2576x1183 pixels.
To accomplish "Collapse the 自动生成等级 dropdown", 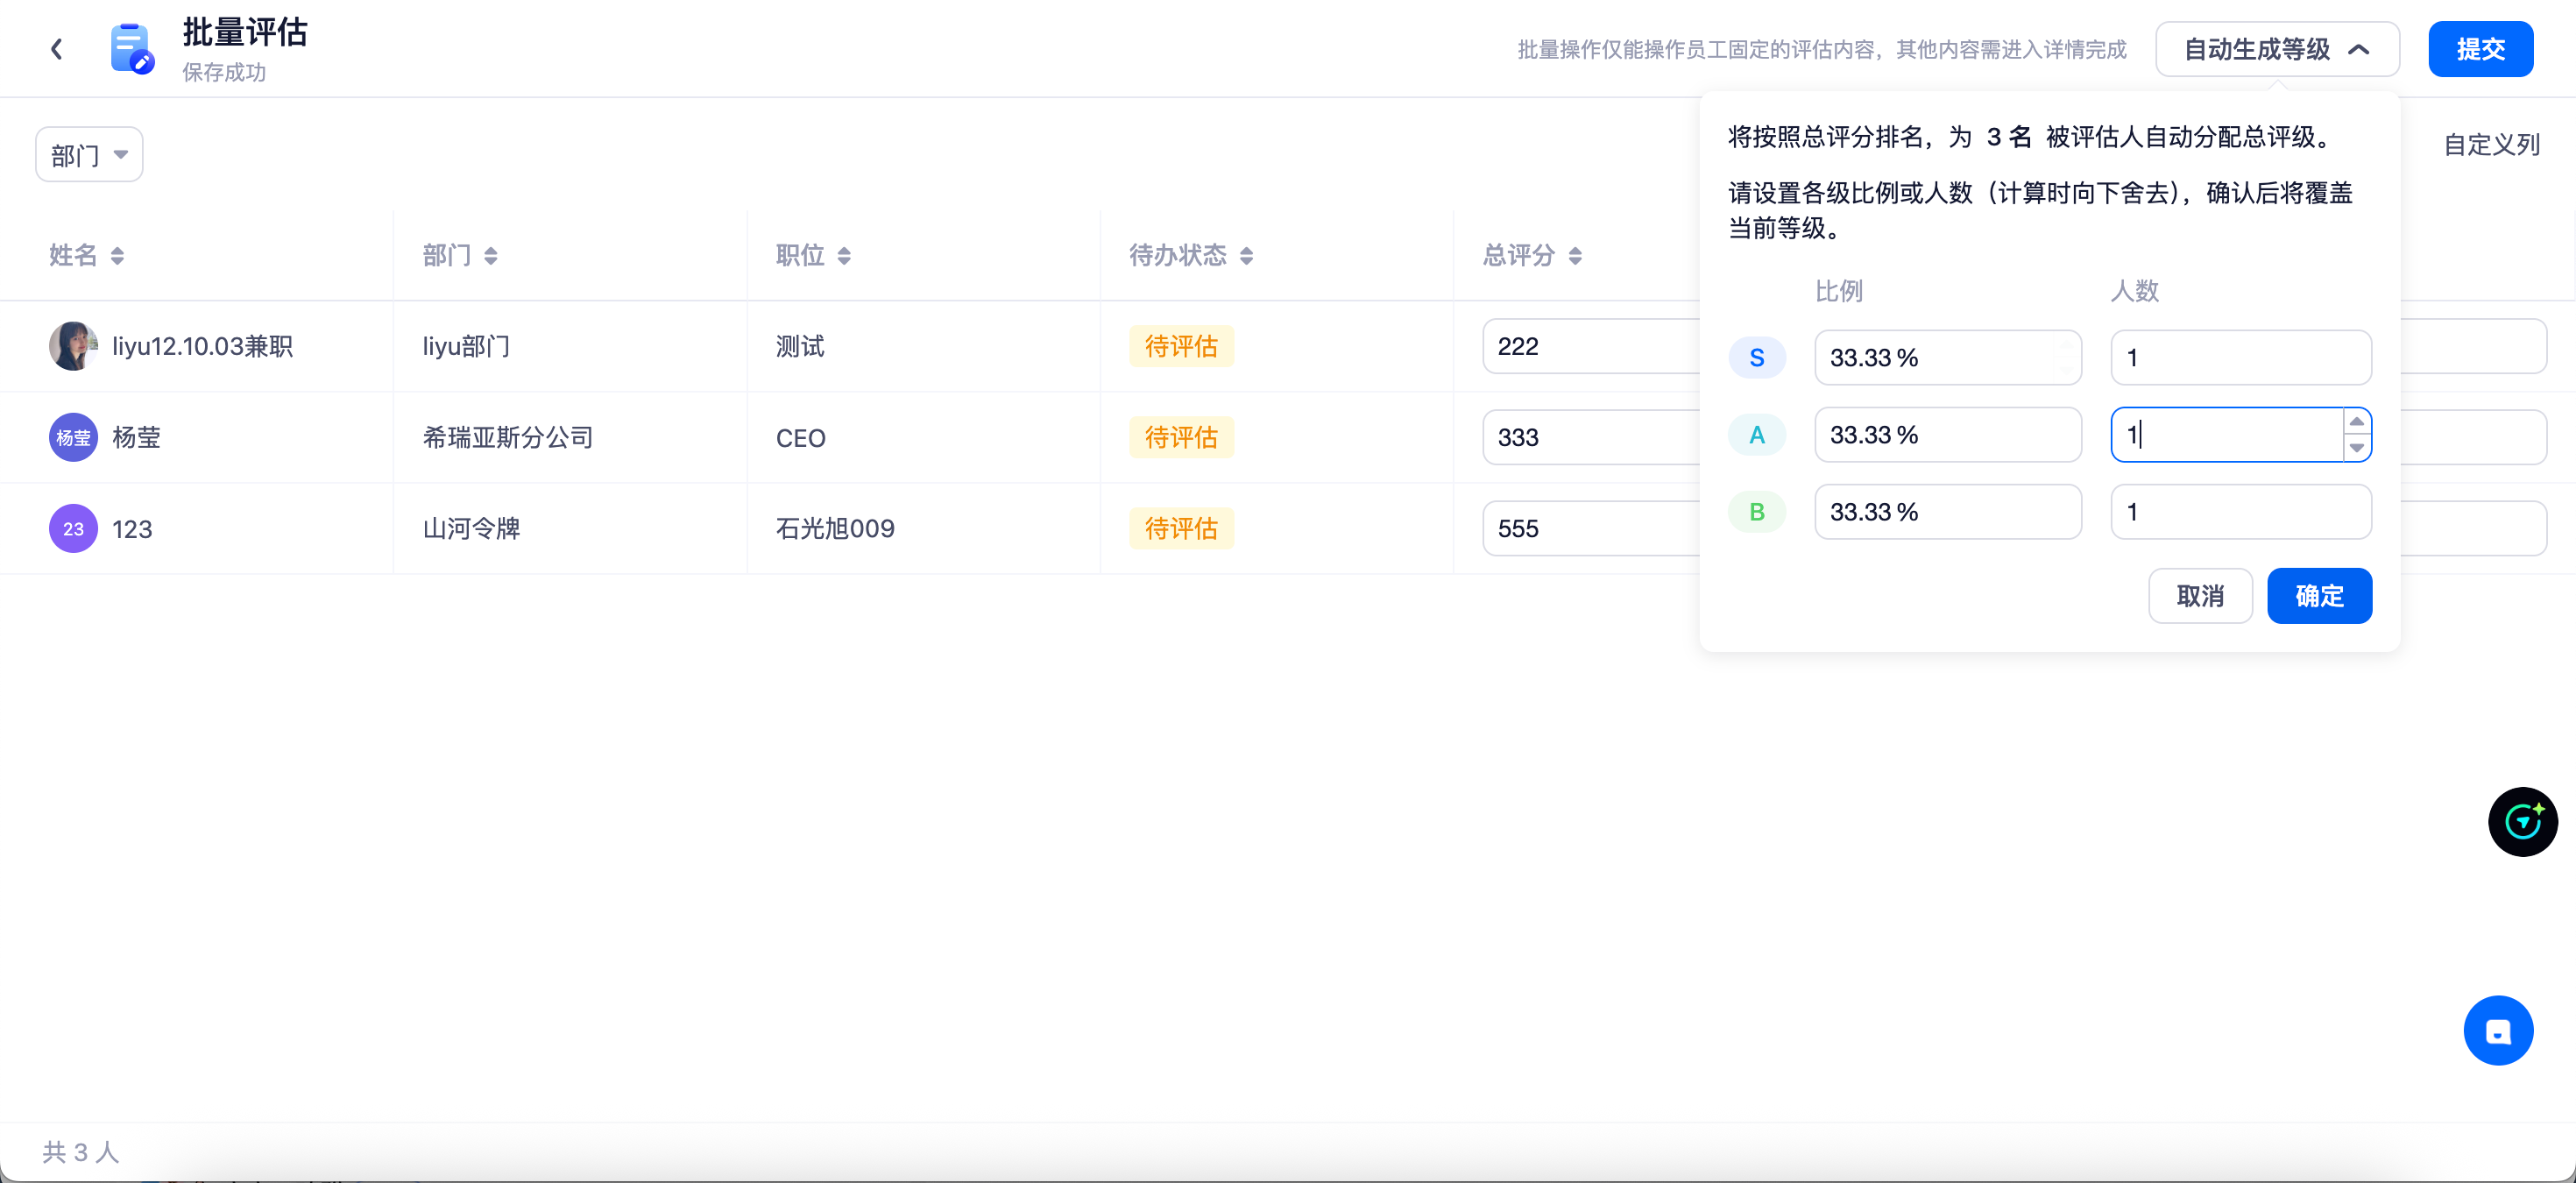I will [x=2276, y=49].
